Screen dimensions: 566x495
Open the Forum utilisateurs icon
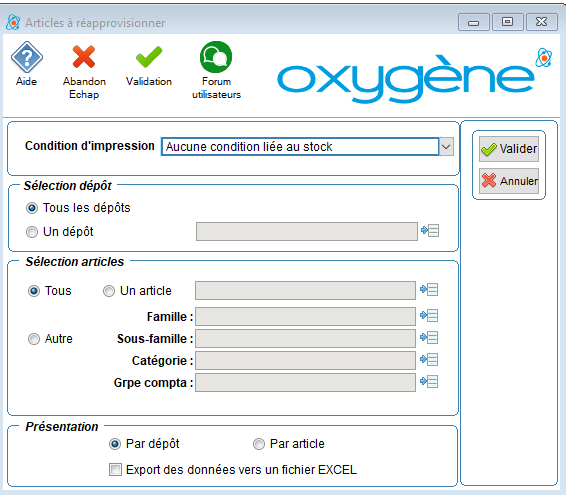tap(216, 57)
